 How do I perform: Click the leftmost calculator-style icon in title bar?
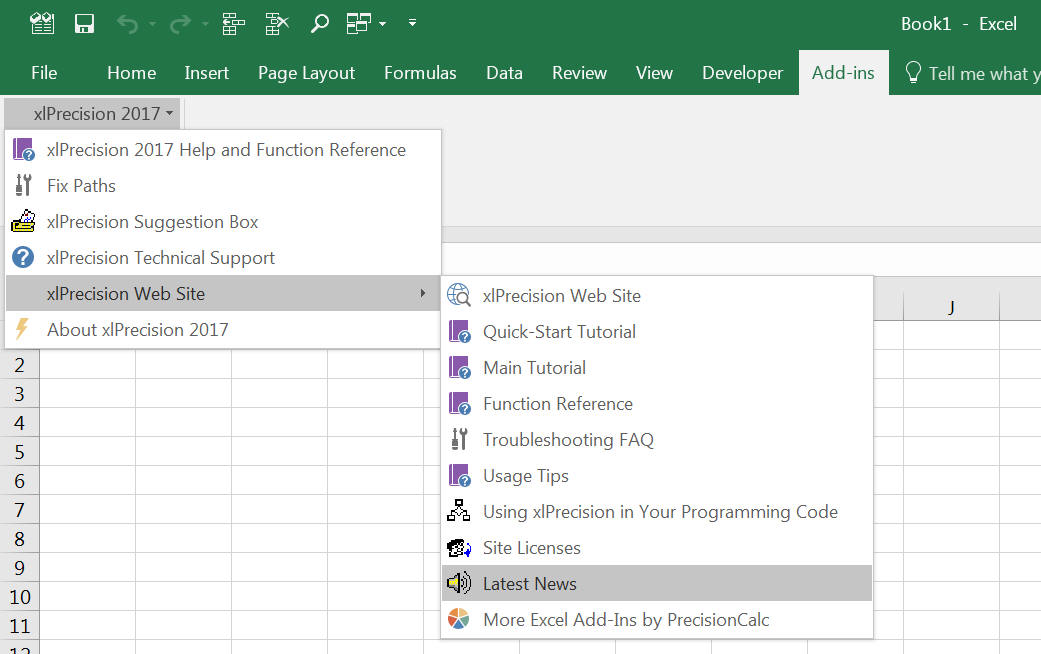click(42, 24)
